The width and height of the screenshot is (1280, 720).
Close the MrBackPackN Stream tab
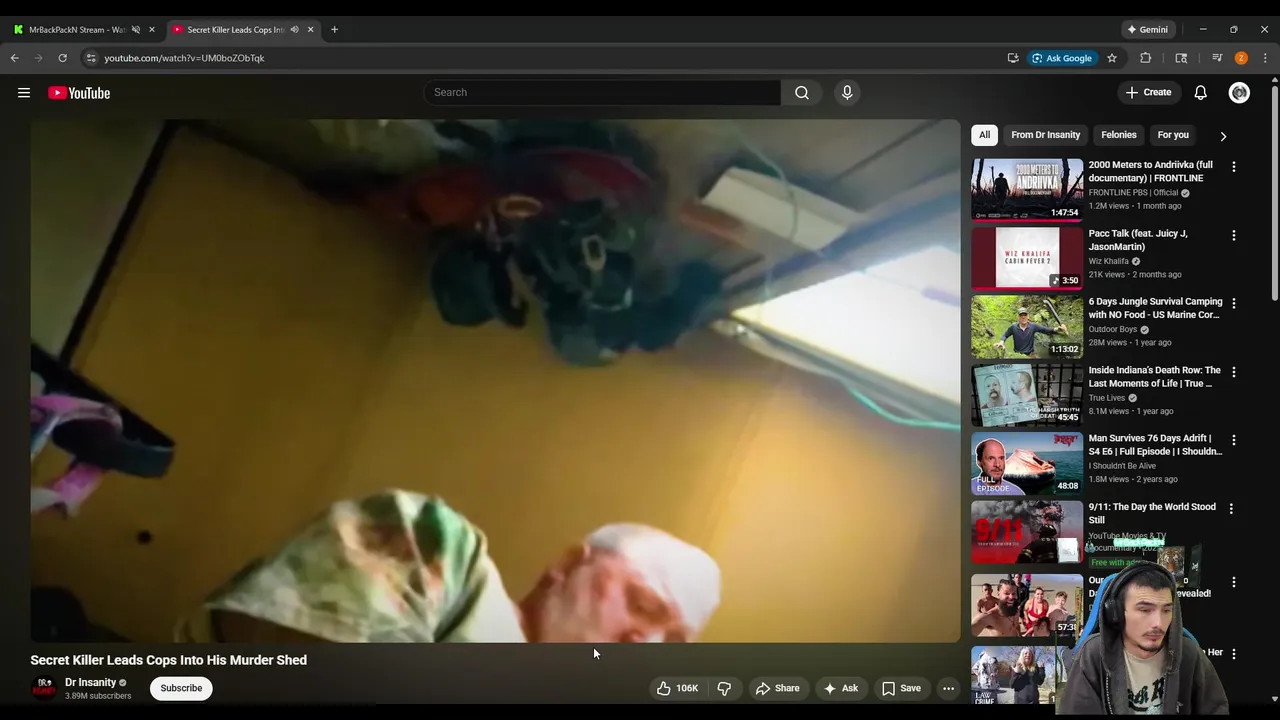pyautogui.click(x=152, y=30)
